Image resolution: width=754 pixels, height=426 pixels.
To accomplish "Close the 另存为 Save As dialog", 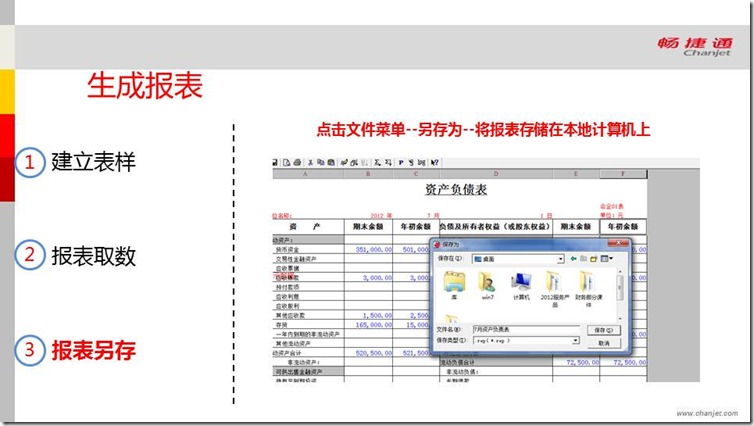I will (x=618, y=243).
